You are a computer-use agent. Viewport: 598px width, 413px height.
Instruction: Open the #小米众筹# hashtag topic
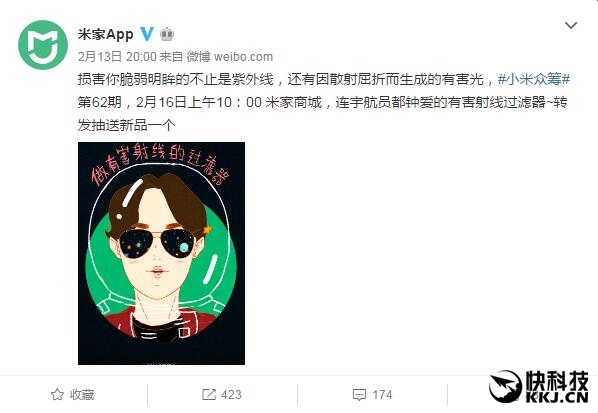(534, 79)
